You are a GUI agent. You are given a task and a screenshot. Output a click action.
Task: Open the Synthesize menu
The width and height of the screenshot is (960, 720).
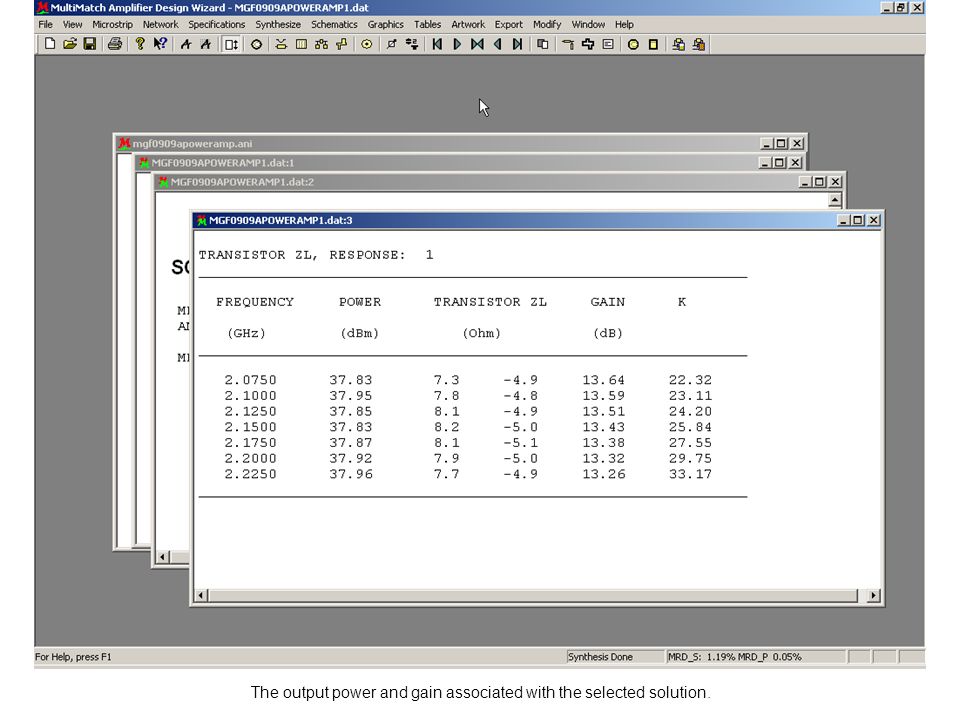(x=278, y=24)
